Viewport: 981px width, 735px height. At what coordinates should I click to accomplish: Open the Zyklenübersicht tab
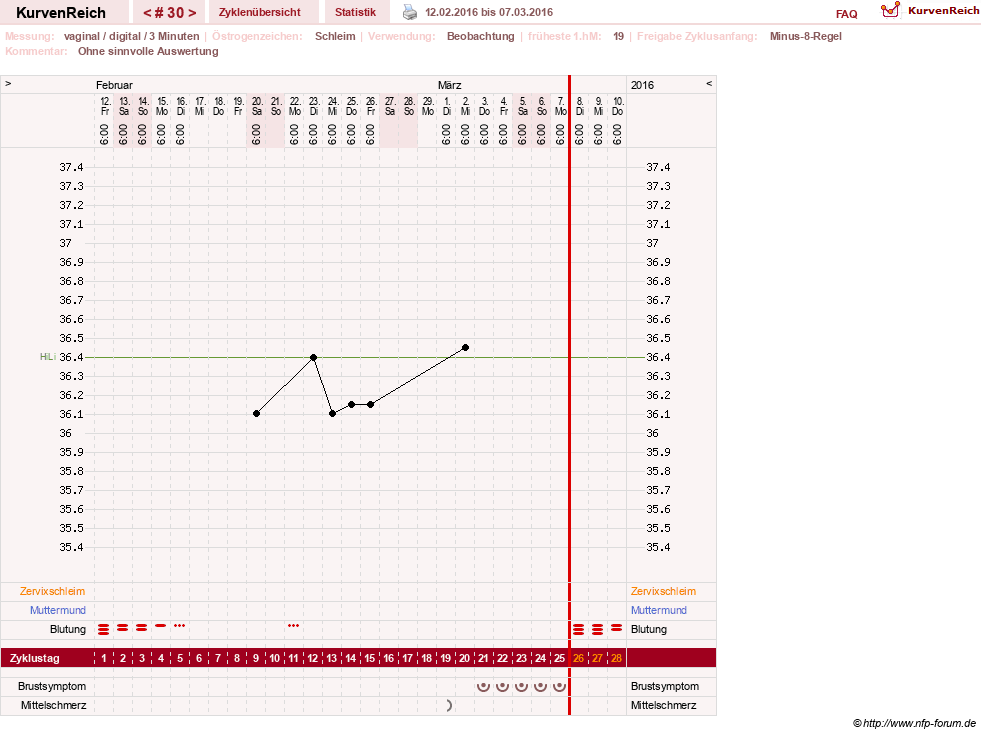click(260, 13)
